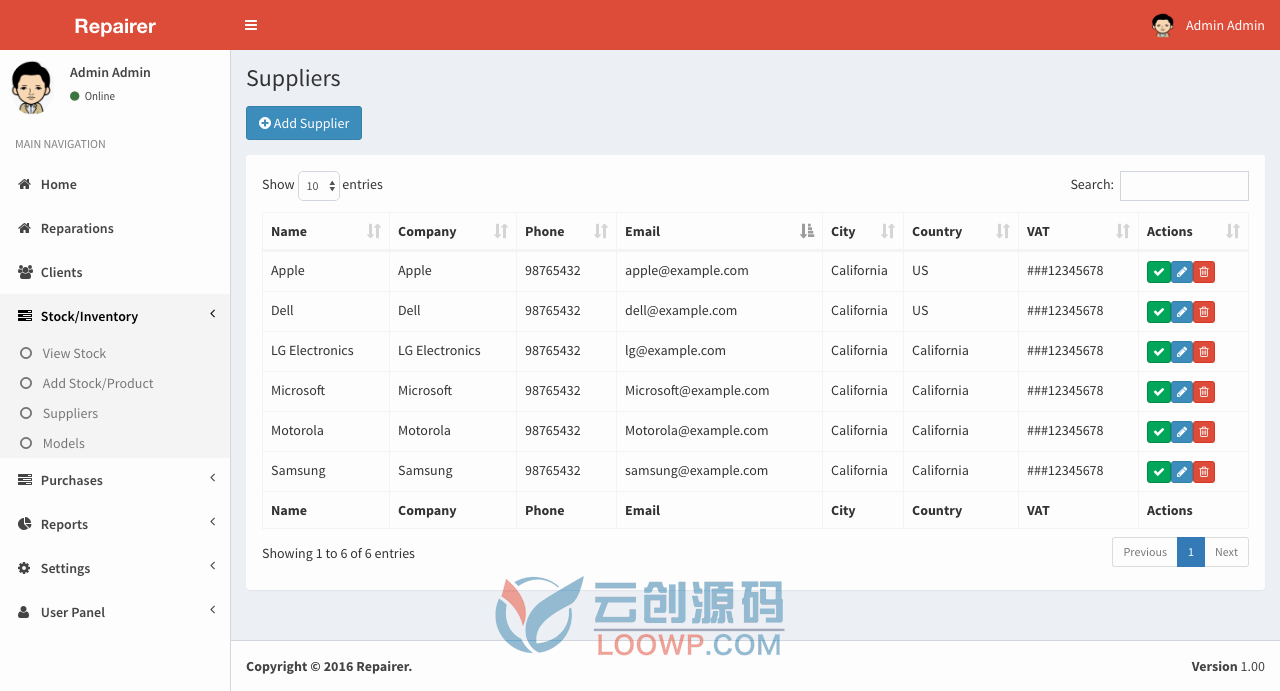Expand the Reports menu
This screenshot has height=691, width=1280.
click(x=115, y=524)
